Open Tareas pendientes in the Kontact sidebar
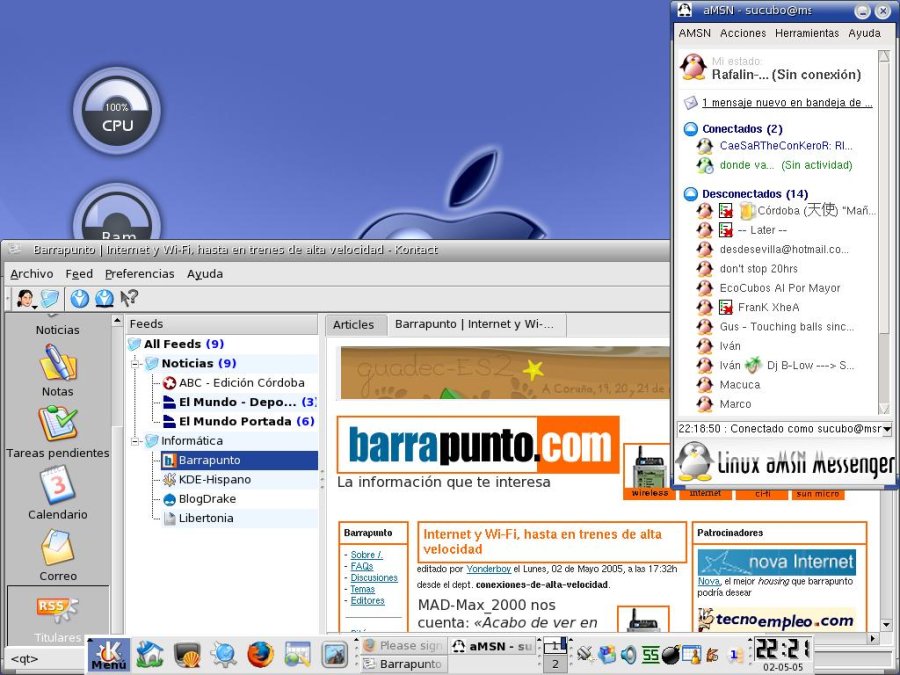900x675 pixels. tap(57, 432)
